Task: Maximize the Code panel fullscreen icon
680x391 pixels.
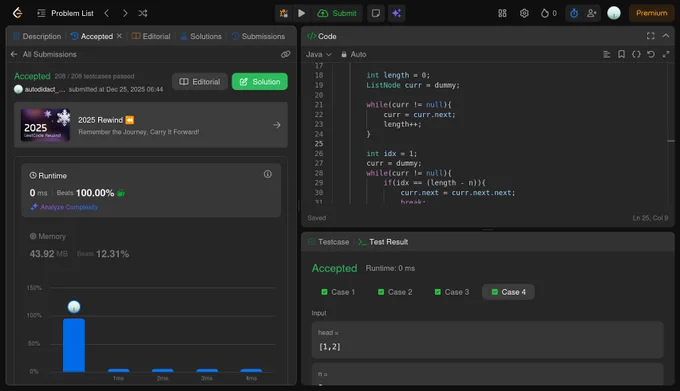Action: tap(651, 36)
